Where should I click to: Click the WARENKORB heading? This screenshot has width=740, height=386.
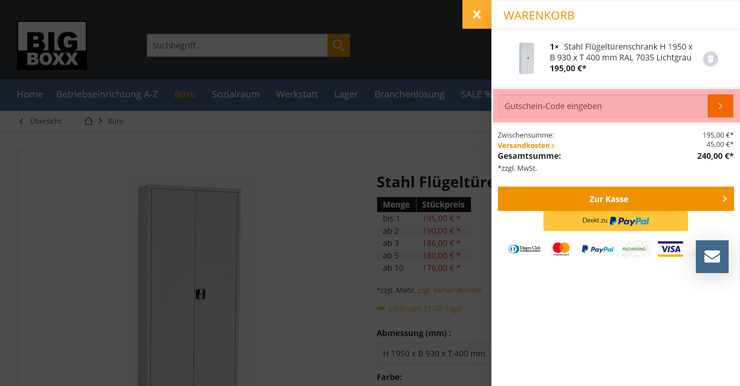[x=539, y=16]
